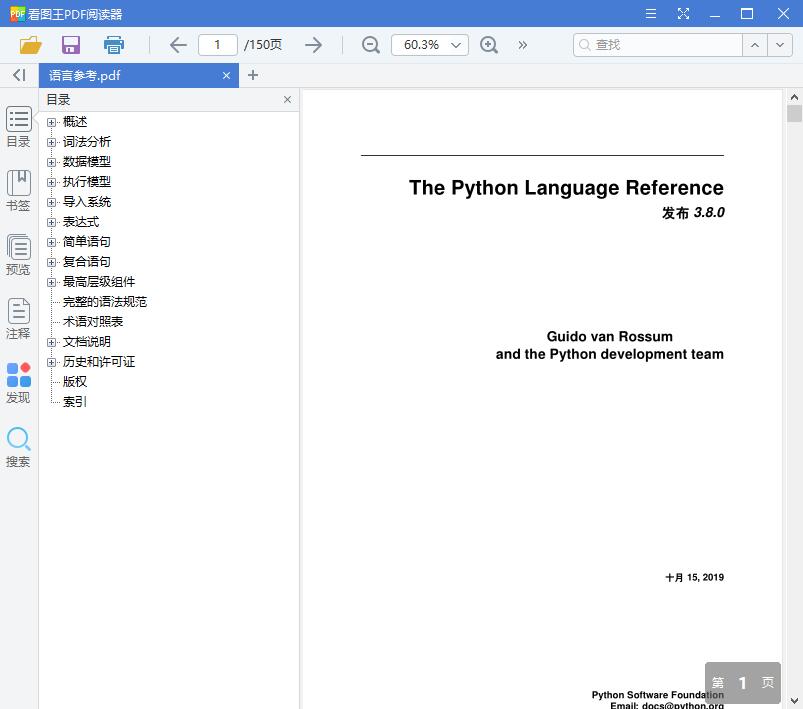Open the hamburger menu in the title bar

point(650,14)
